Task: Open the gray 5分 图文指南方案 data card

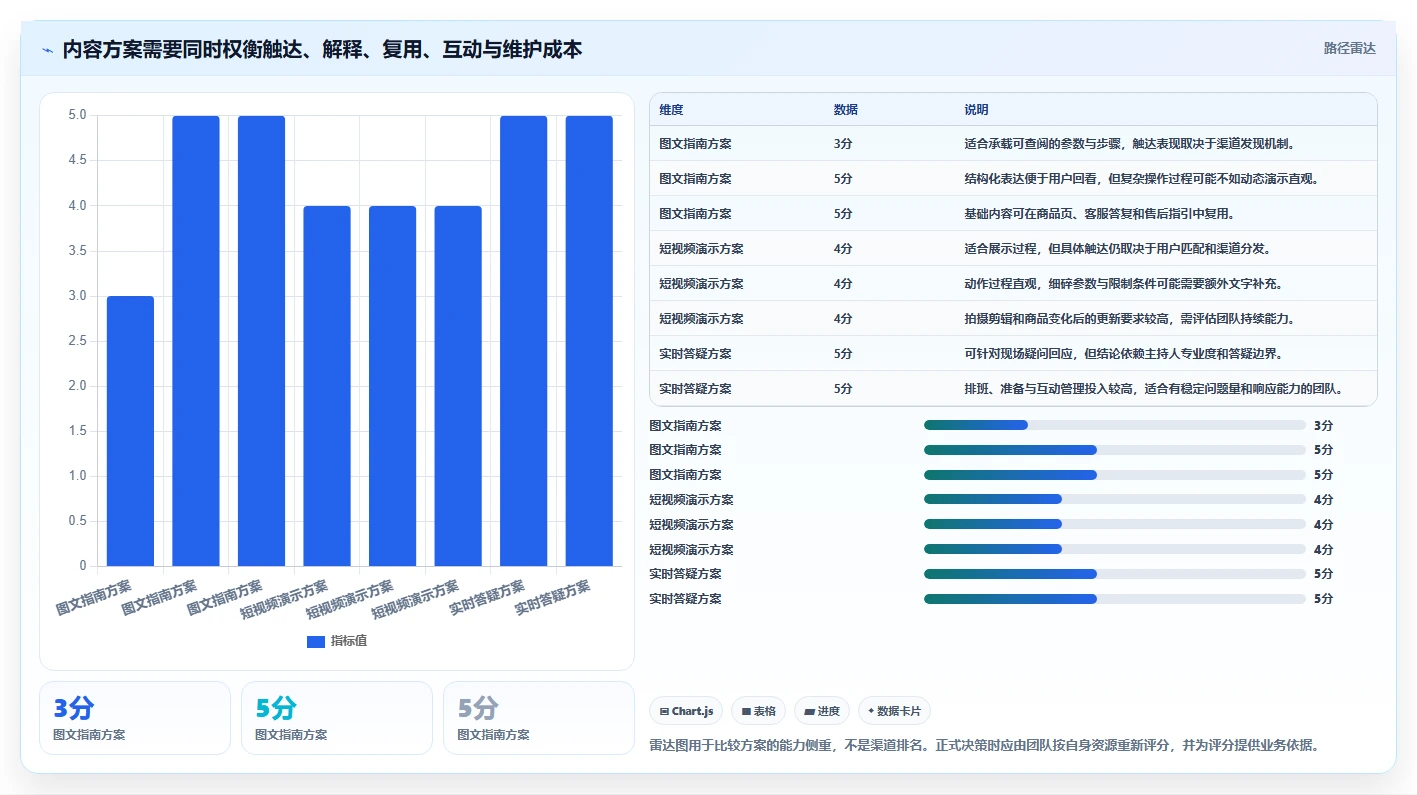Action: [539, 718]
